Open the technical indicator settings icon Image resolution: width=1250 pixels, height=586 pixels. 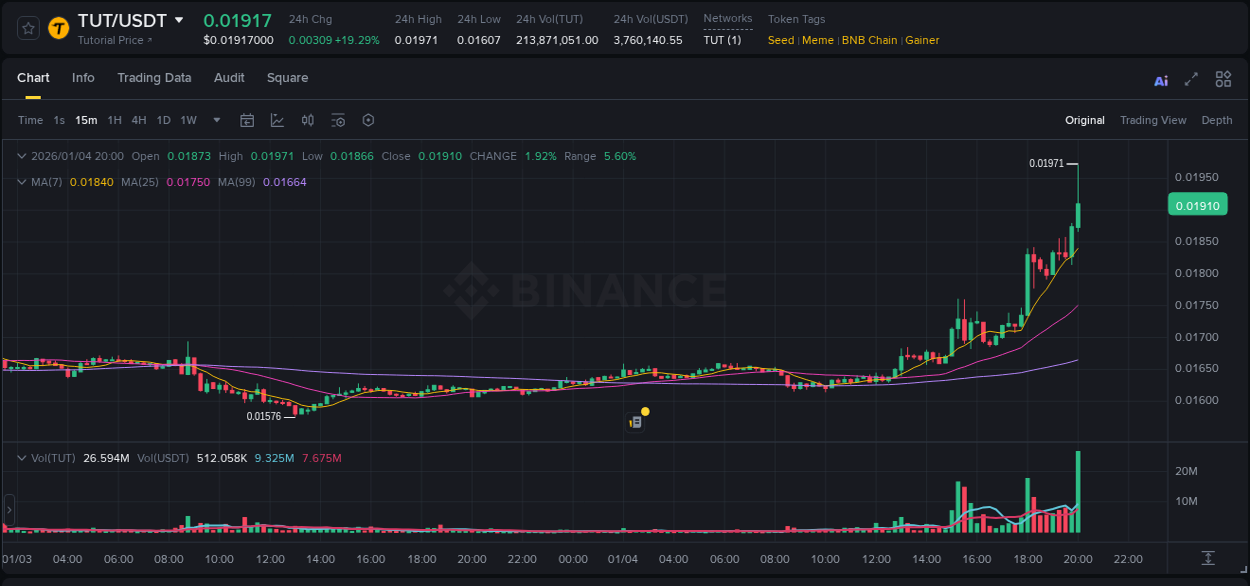point(338,120)
